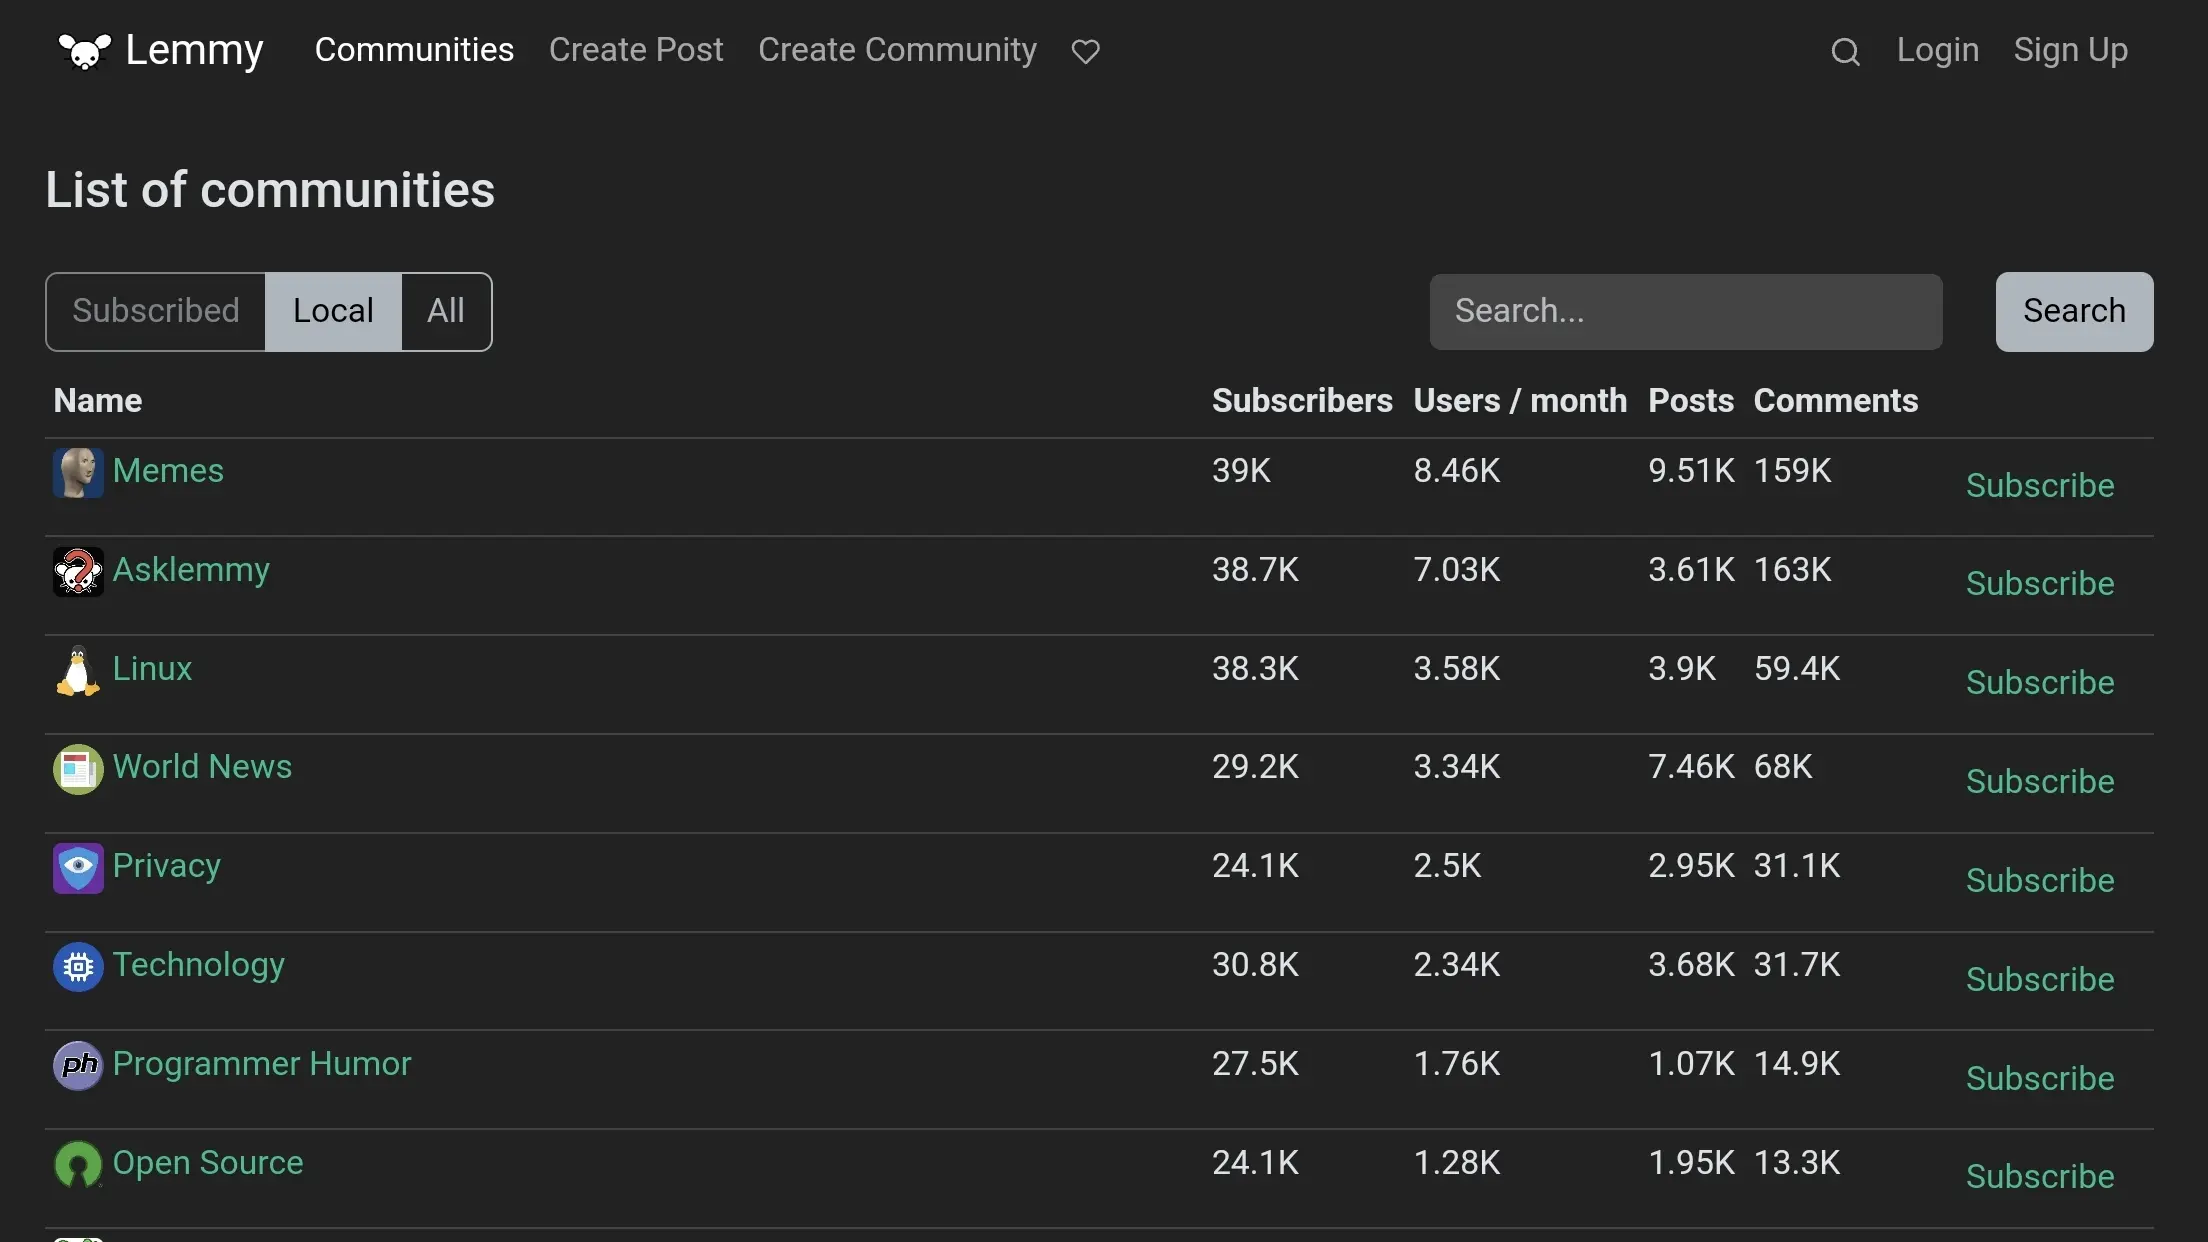Viewport: 2208px width, 1242px height.
Task: Click the Technology chip icon
Action: pyautogui.click(x=78, y=967)
